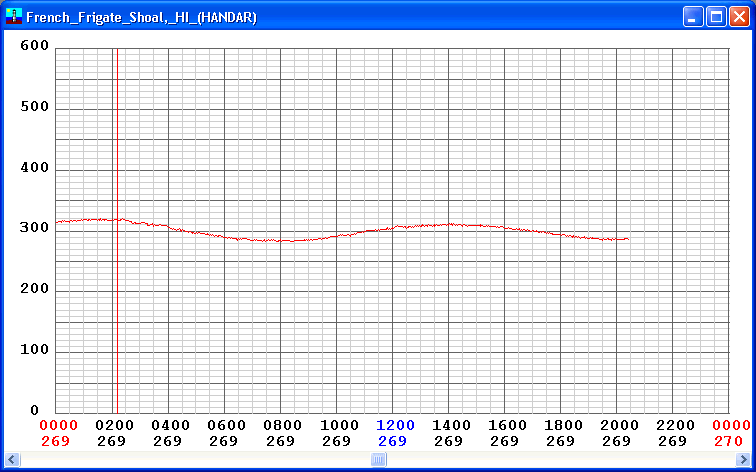This screenshot has width=756, height=472.
Task: Click the scrollbar track right of the thumb
Action: coord(560,460)
